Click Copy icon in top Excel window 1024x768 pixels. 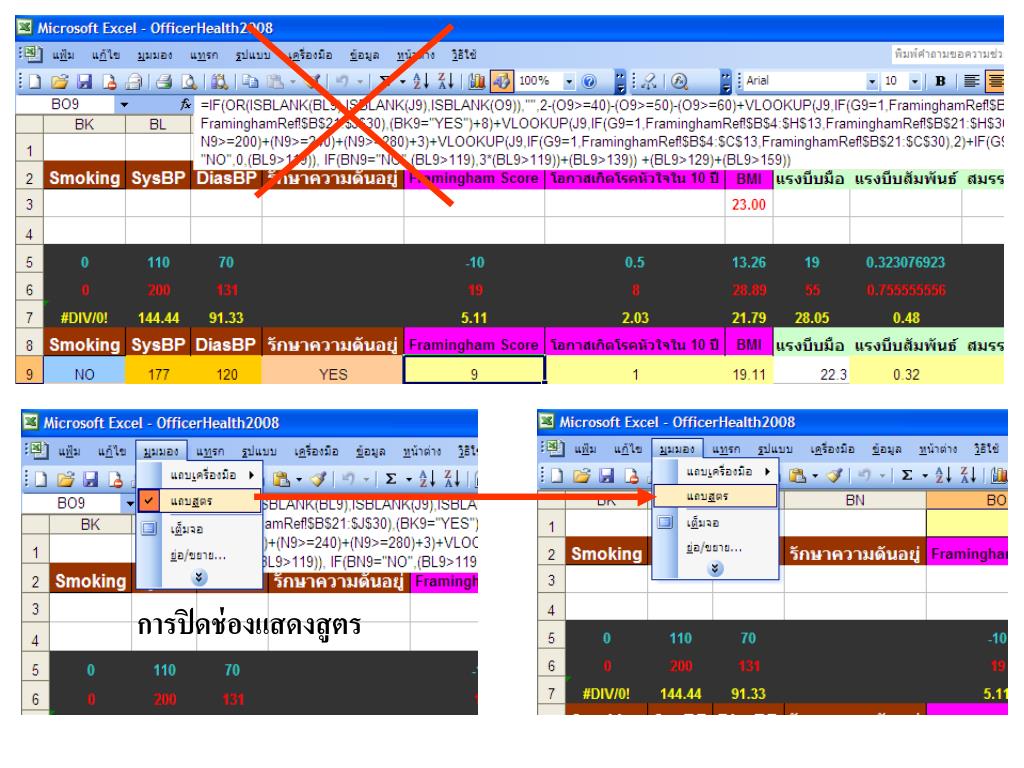click(x=249, y=81)
